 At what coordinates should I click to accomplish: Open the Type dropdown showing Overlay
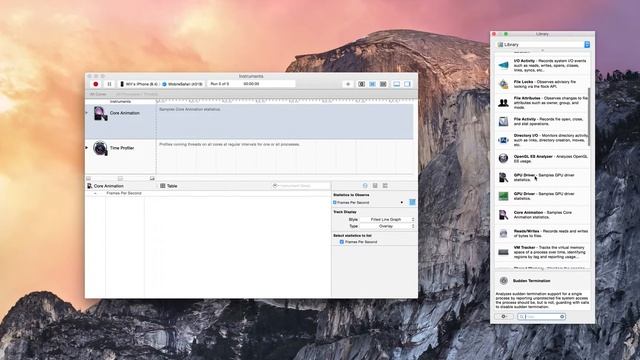point(387,226)
